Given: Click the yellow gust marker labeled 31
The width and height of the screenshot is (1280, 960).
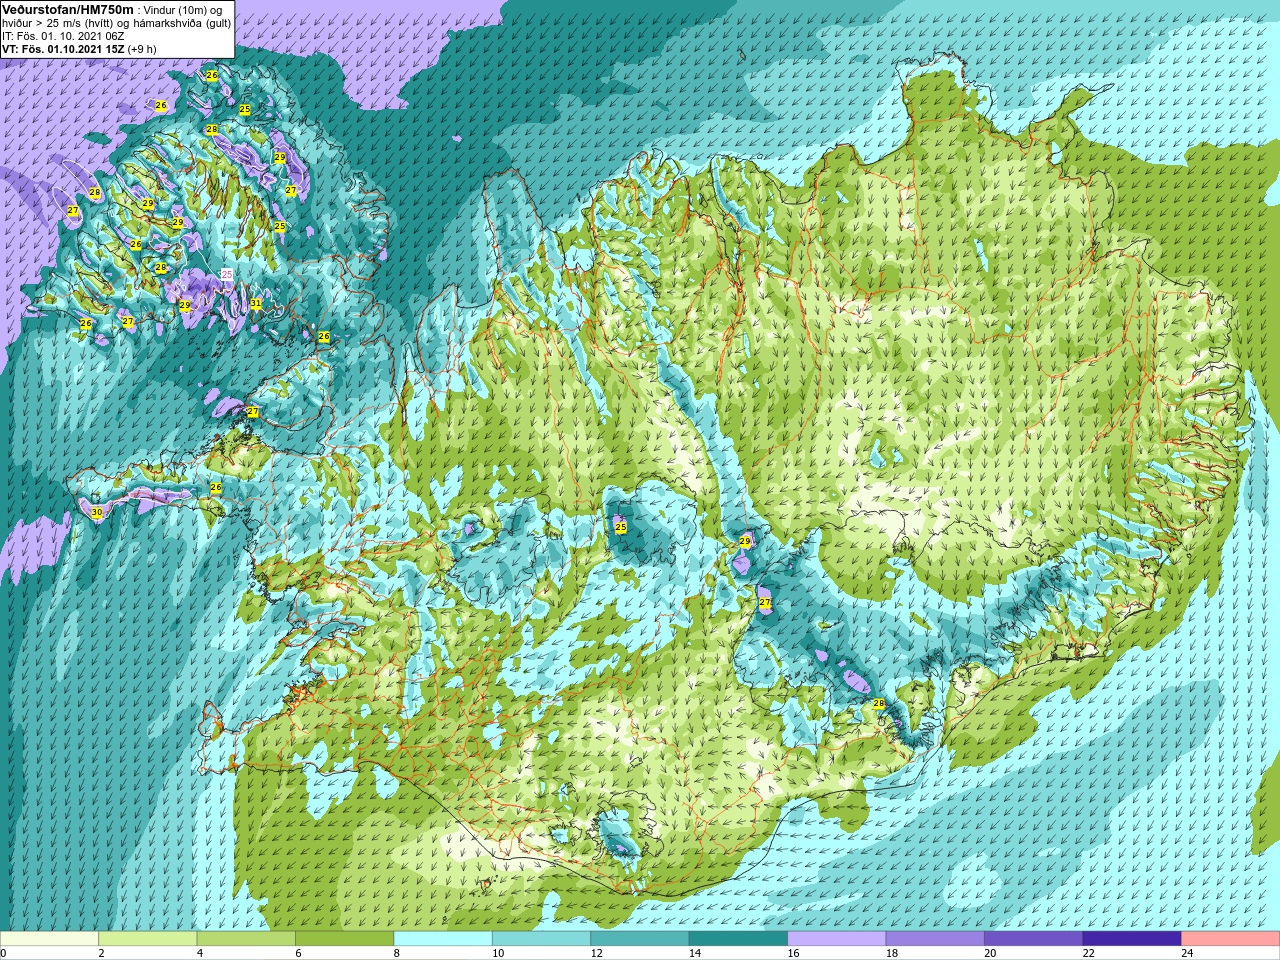Looking at the screenshot, I should 256,303.
